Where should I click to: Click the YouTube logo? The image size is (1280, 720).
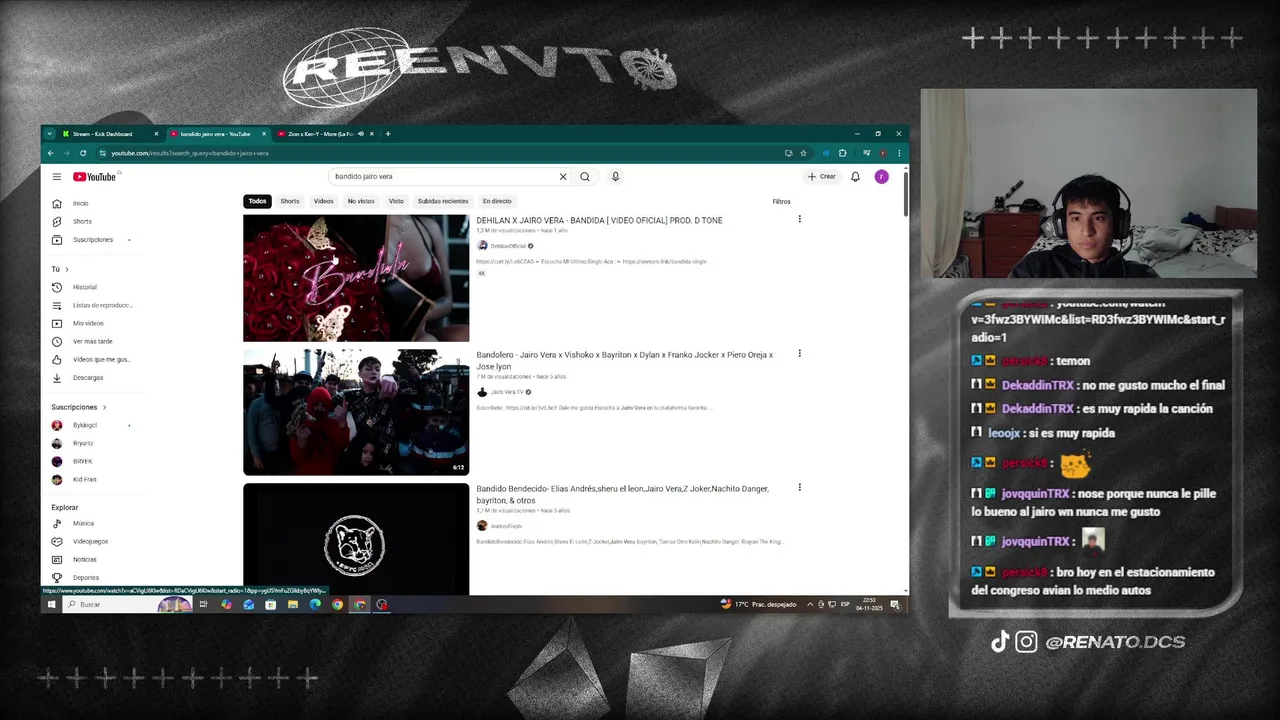[94, 177]
